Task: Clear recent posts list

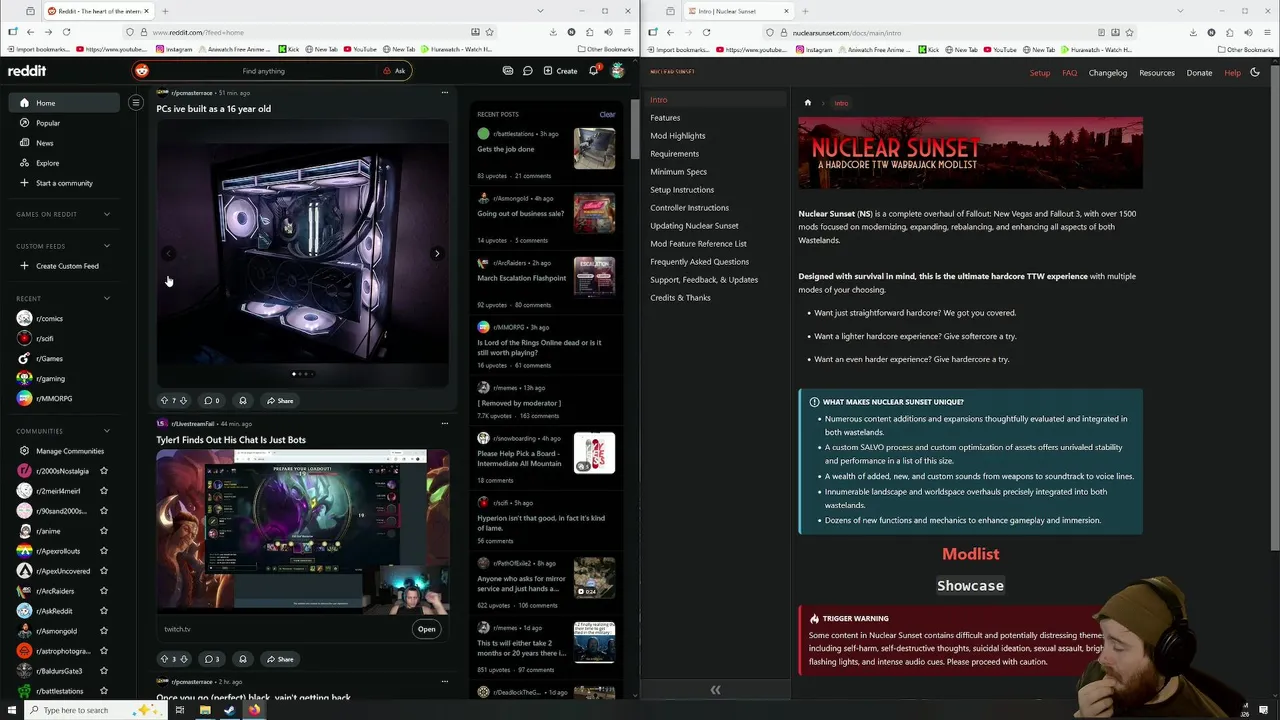Action: 607,114
